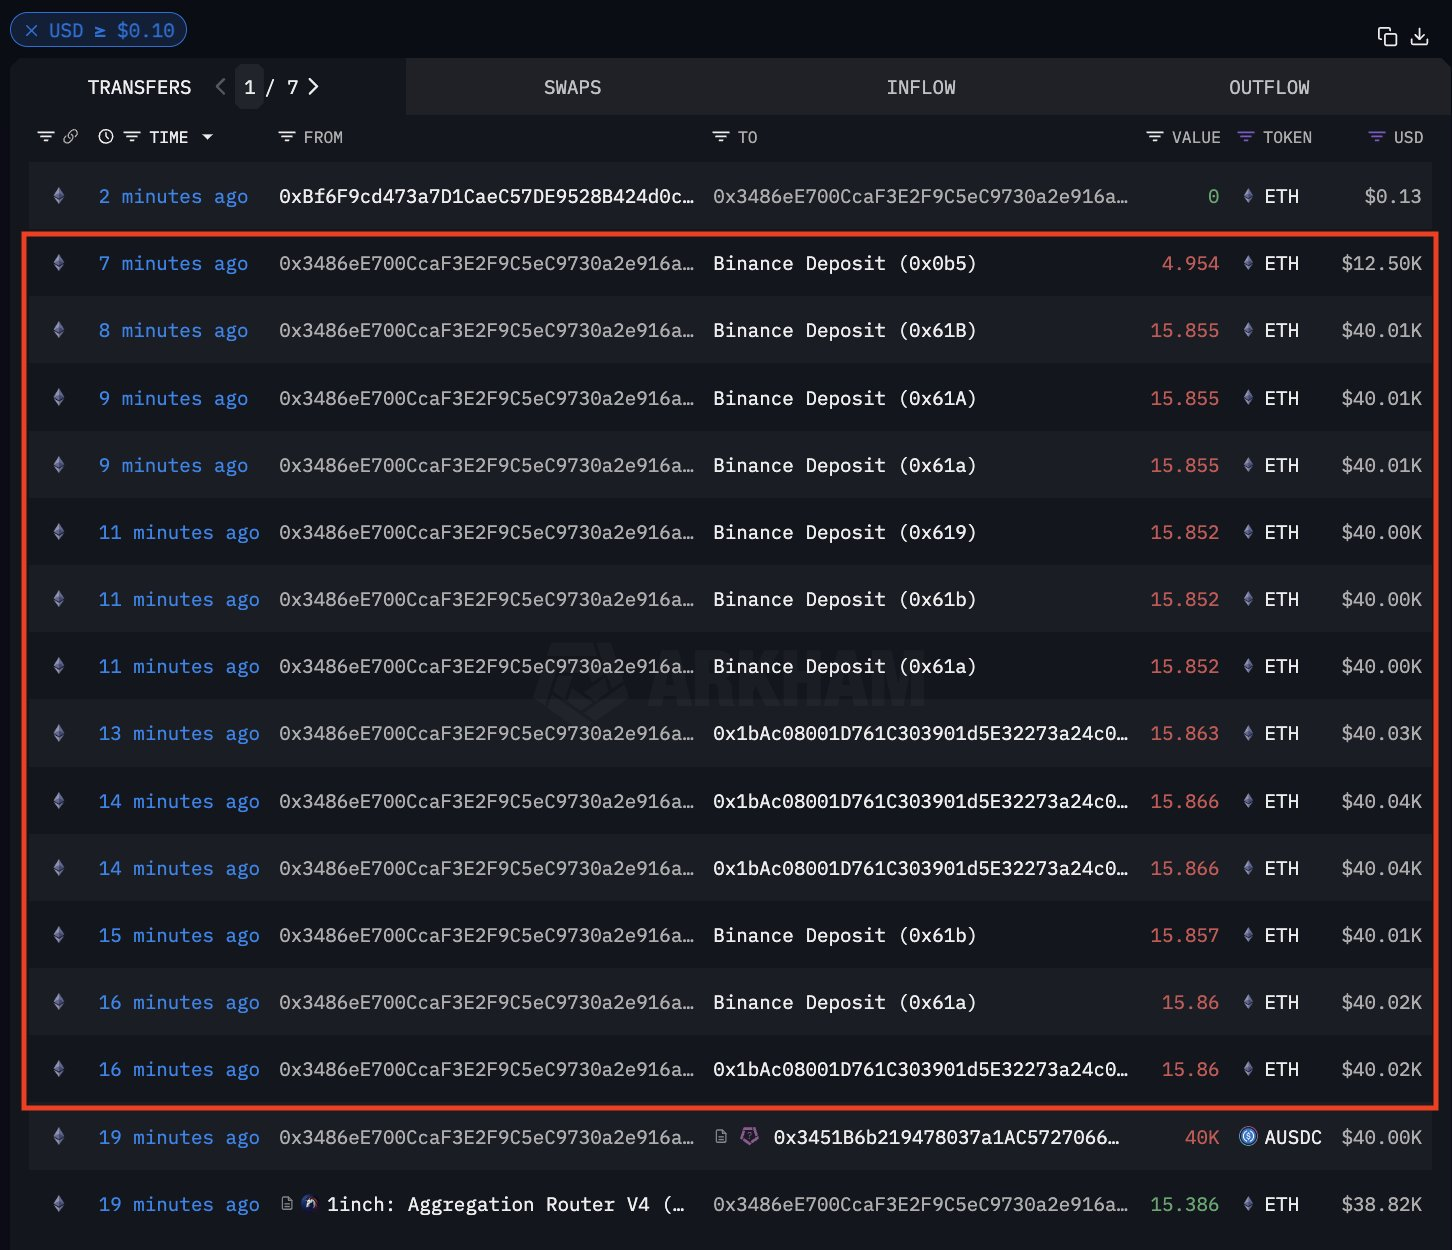This screenshot has height=1250, width=1452.
Task: Click the 1inch unicorn icon
Action: pyautogui.click(x=310, y=1204)
